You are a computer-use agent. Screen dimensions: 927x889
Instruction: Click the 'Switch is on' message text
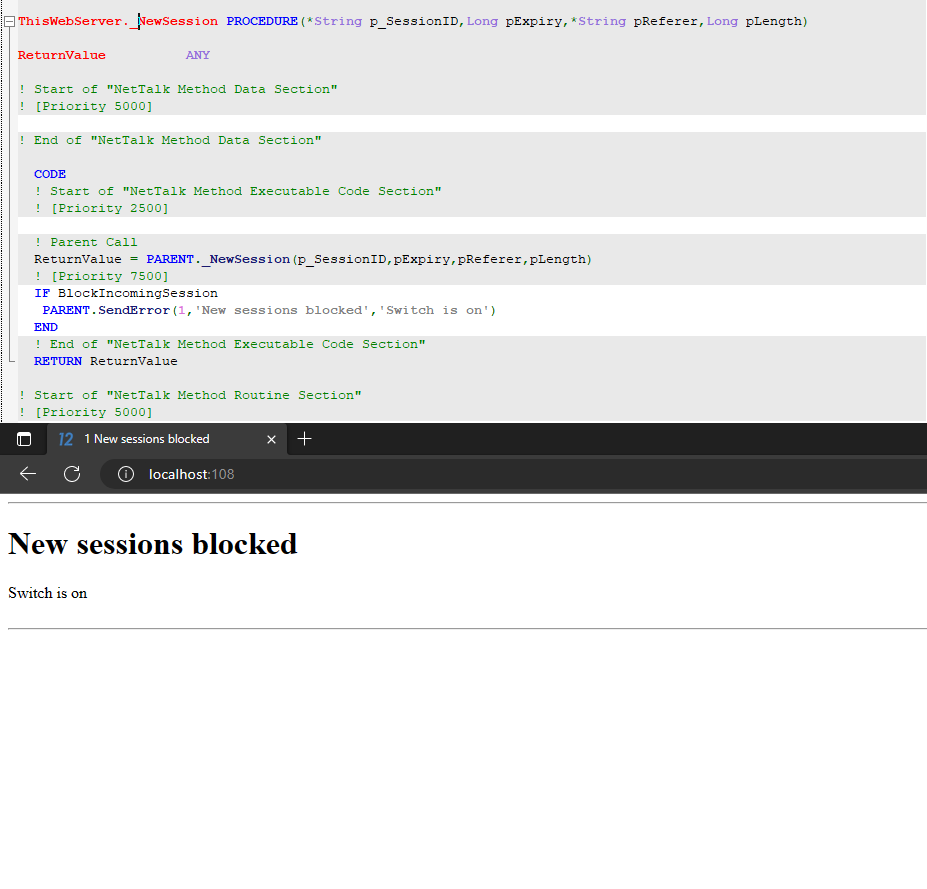point(48,593)
